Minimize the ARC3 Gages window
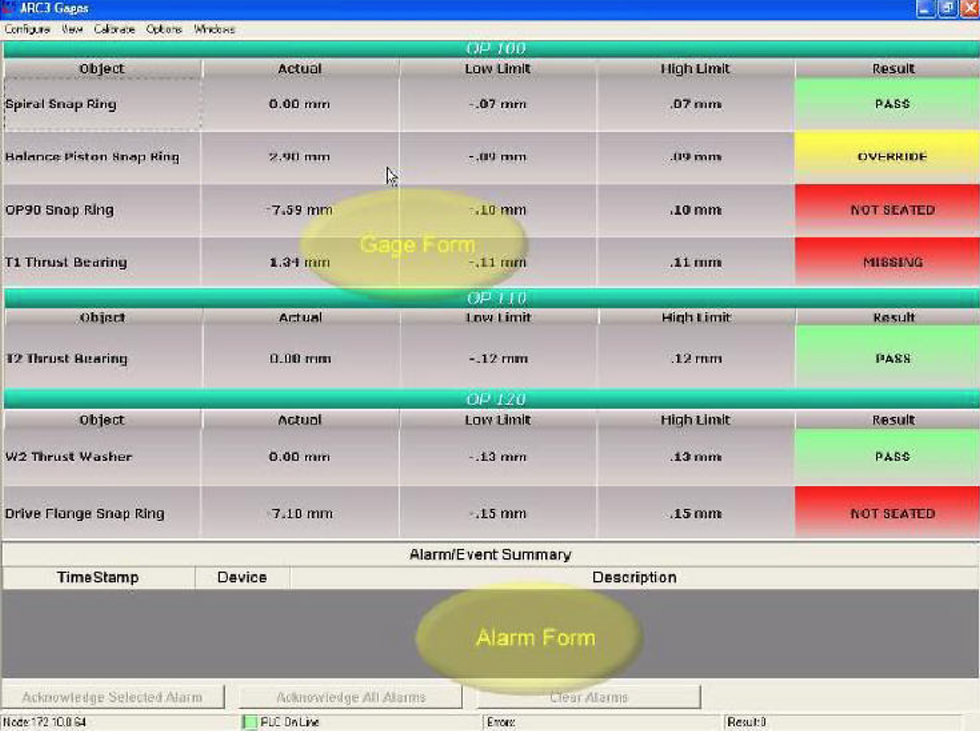This screenshot has width=980, height=731. (x=925, y=9)
